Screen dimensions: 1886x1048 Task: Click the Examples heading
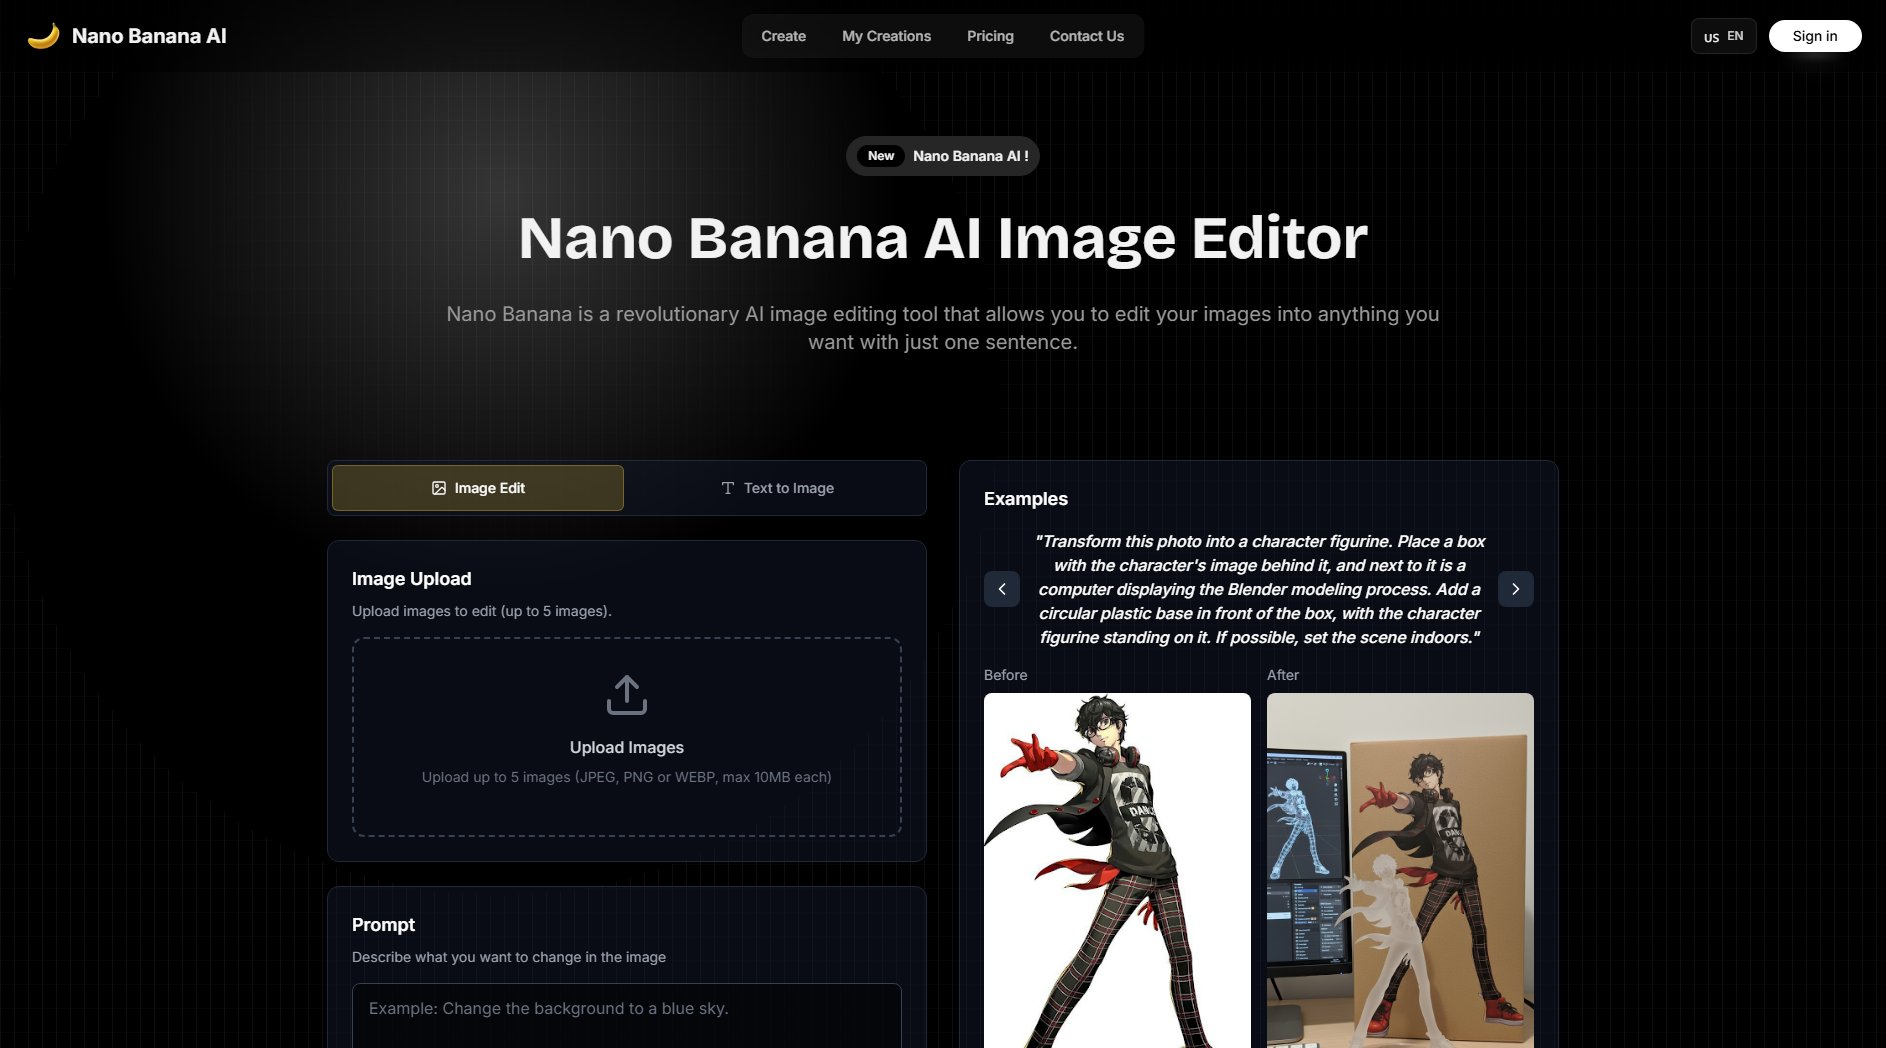pos(1026,499)
